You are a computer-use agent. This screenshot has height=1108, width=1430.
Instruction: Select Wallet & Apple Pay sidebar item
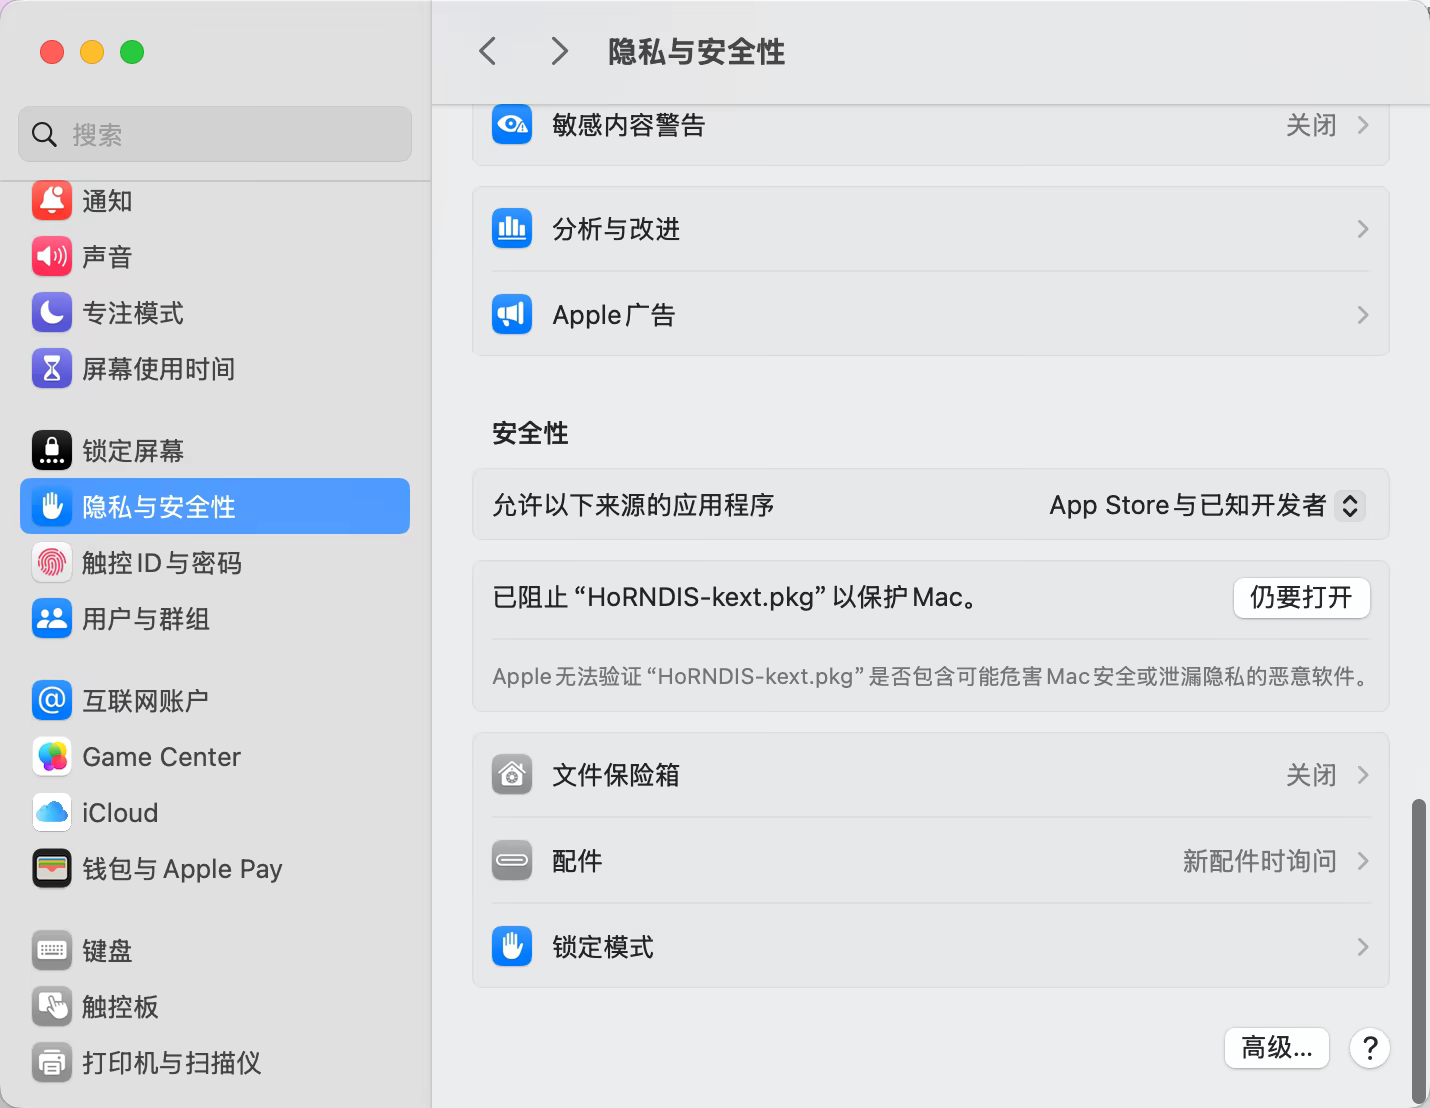coord(182,869)
